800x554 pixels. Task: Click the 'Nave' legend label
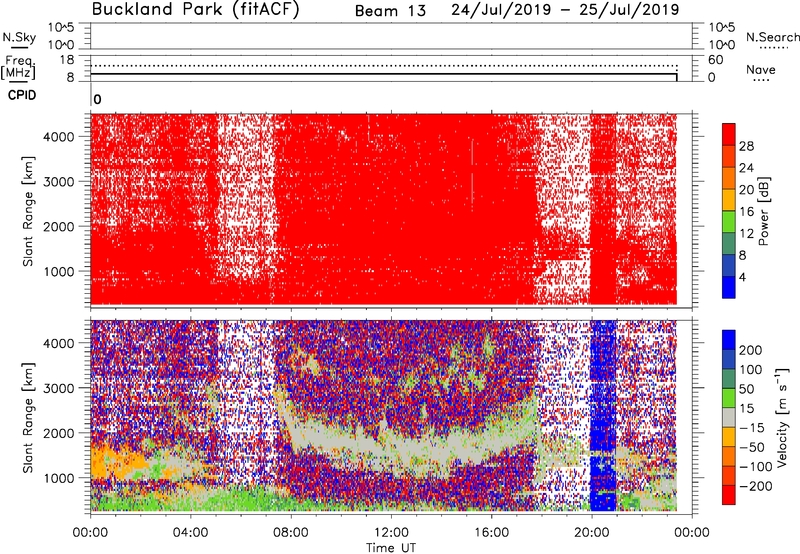tap(761, 70)
